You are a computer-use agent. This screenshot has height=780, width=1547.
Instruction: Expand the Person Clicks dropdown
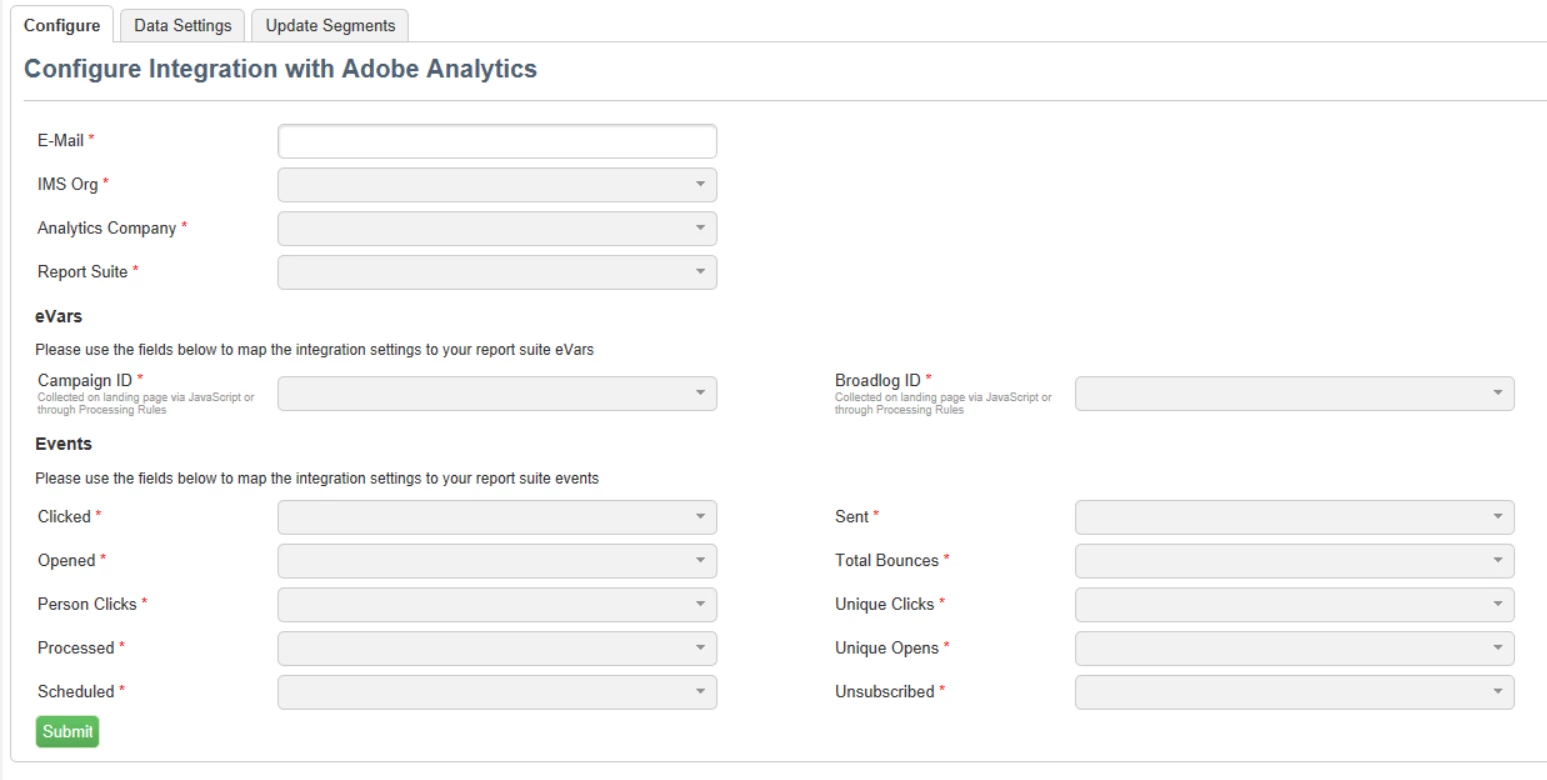497,604
